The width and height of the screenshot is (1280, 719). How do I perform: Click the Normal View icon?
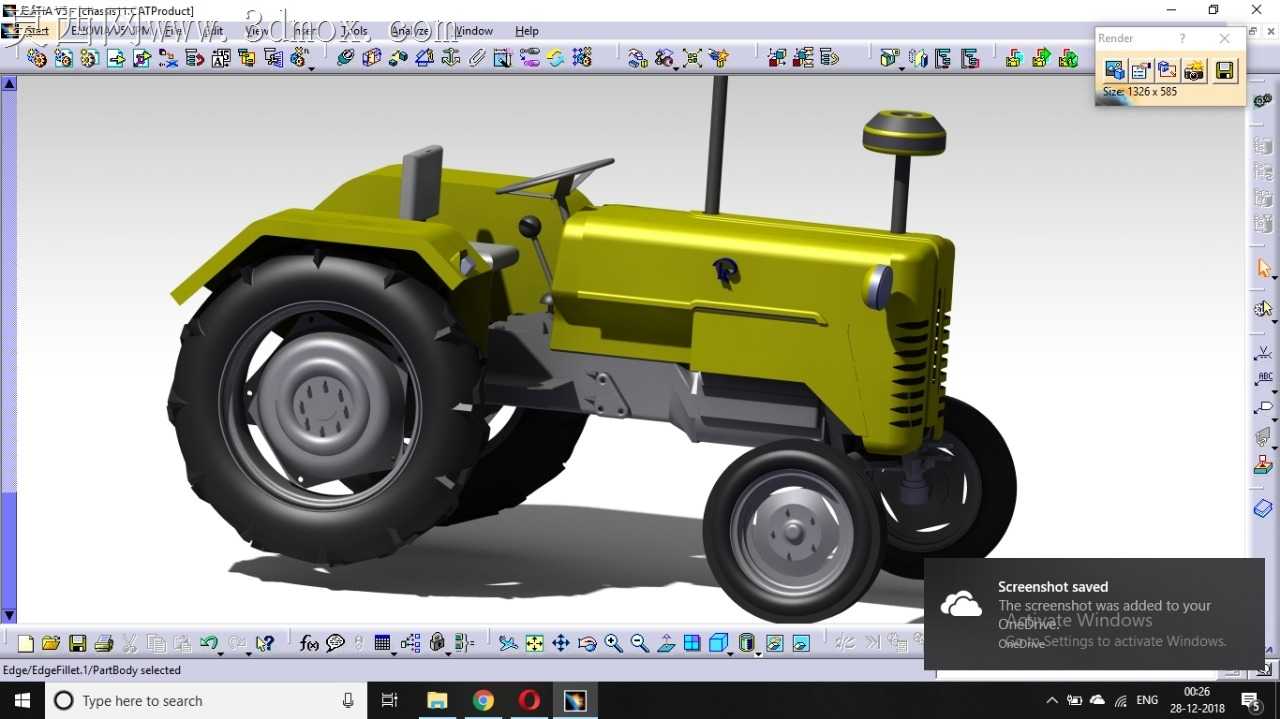(666, 643)
